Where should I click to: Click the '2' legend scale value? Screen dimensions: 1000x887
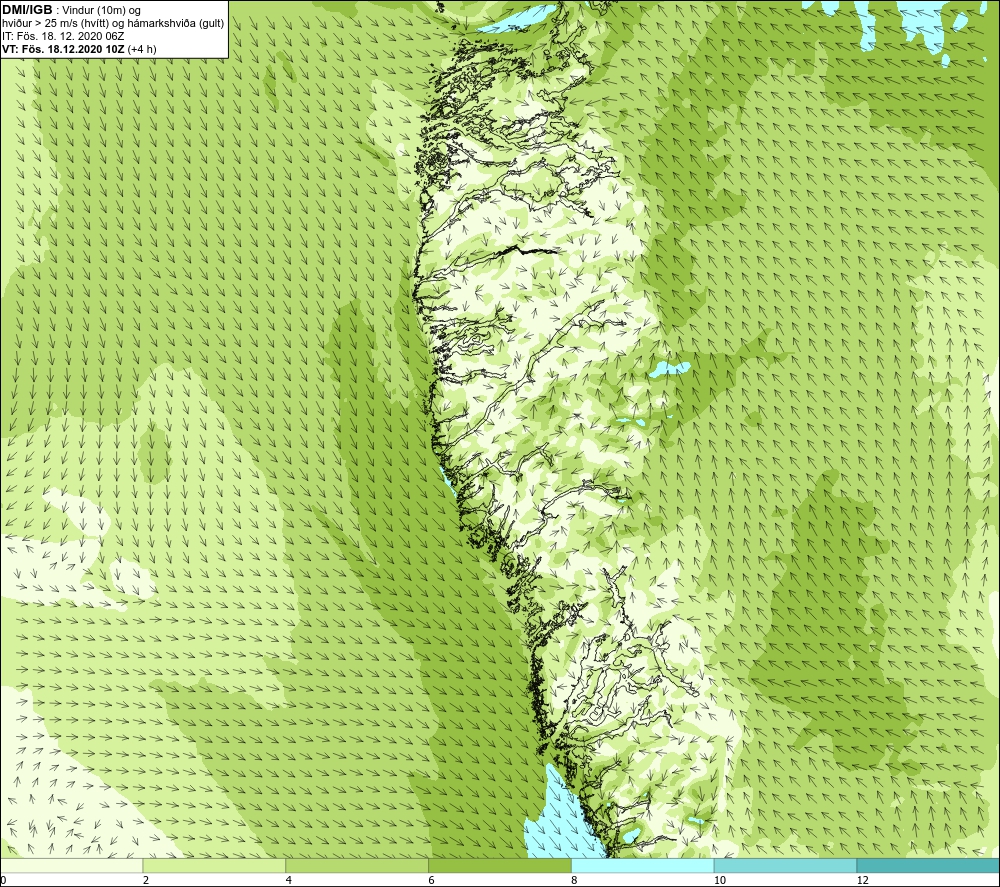pos(146,881)
